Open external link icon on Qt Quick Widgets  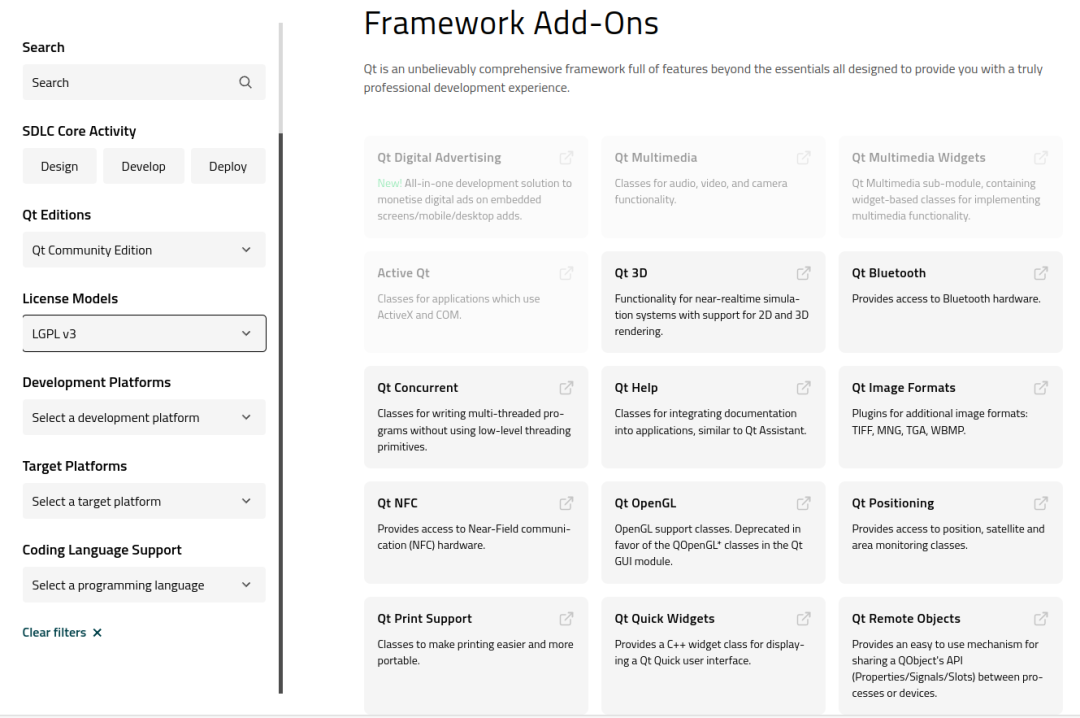[803, 619]
